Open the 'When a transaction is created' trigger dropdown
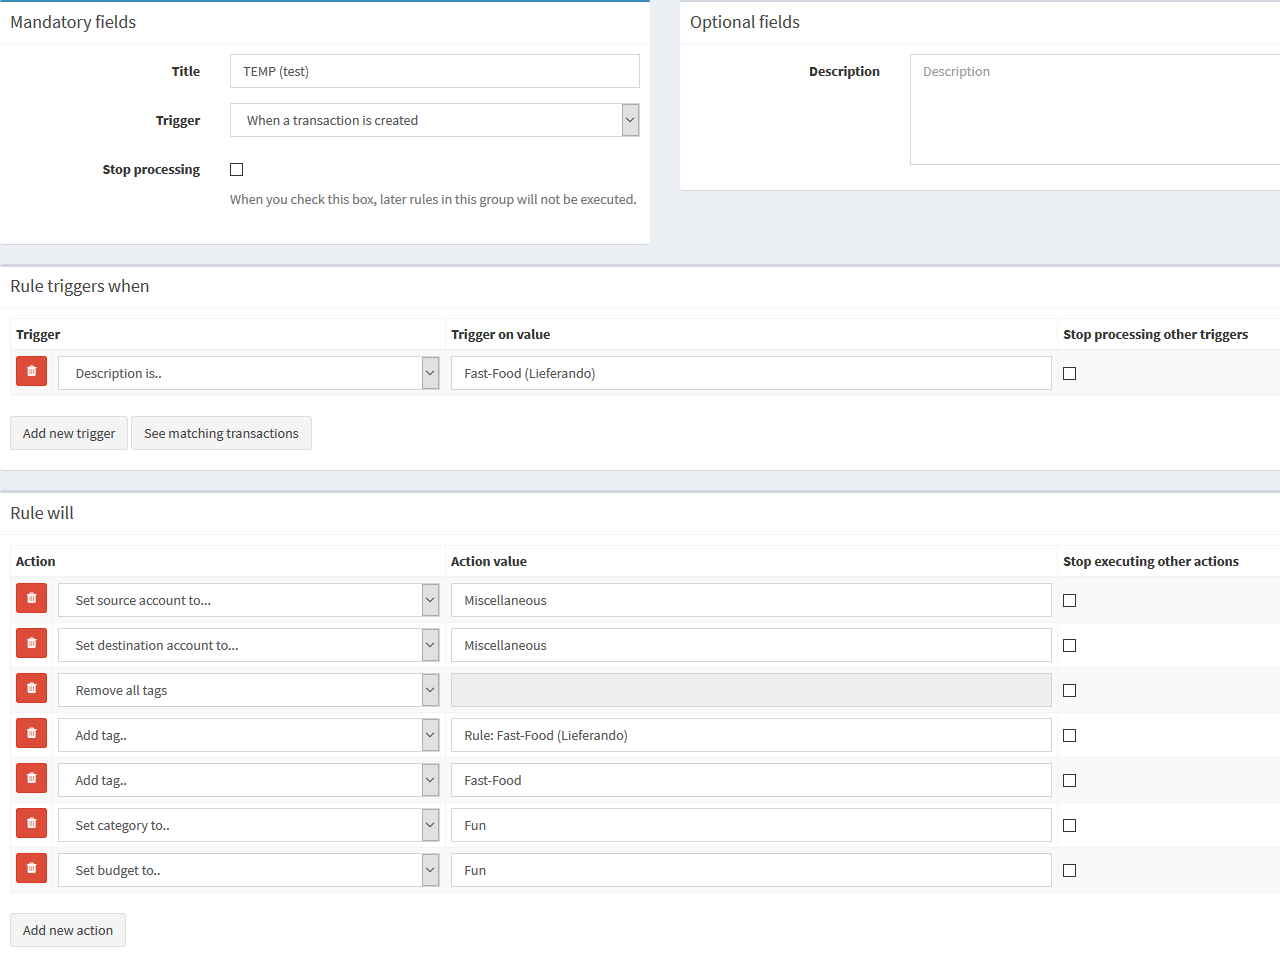1280x966 pixels. 630,119
